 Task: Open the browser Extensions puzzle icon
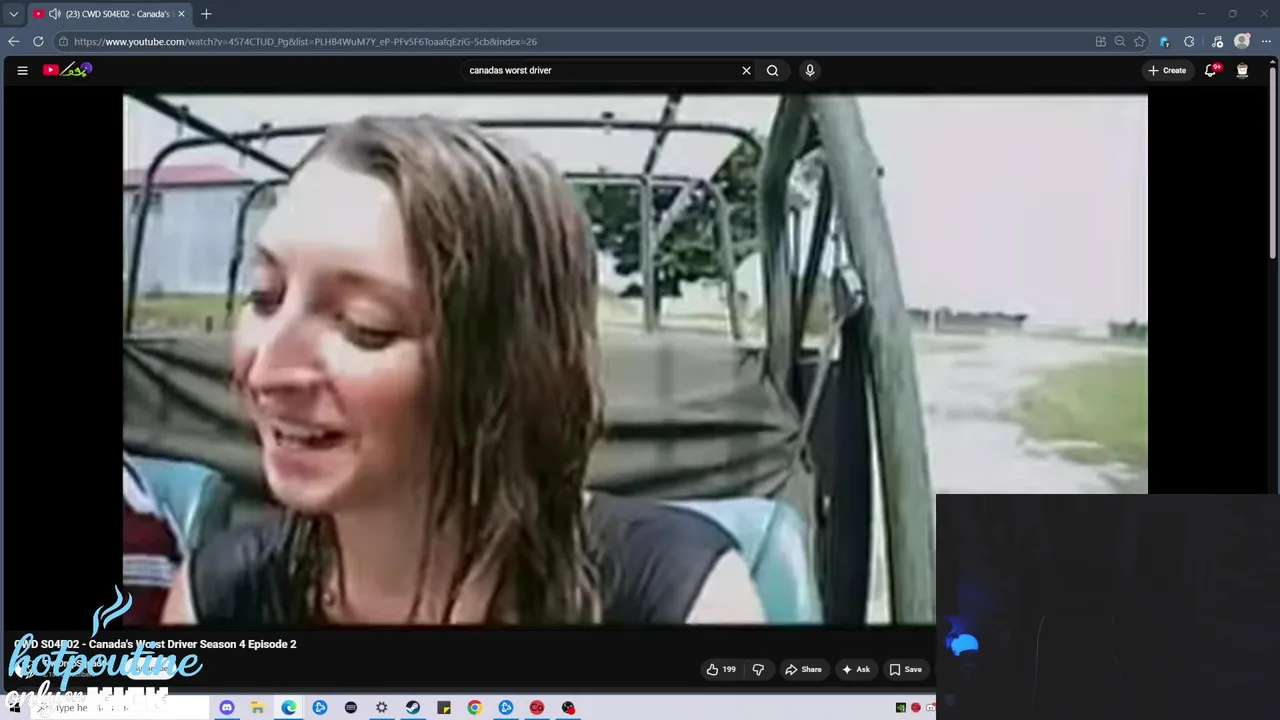[1189, 41]
